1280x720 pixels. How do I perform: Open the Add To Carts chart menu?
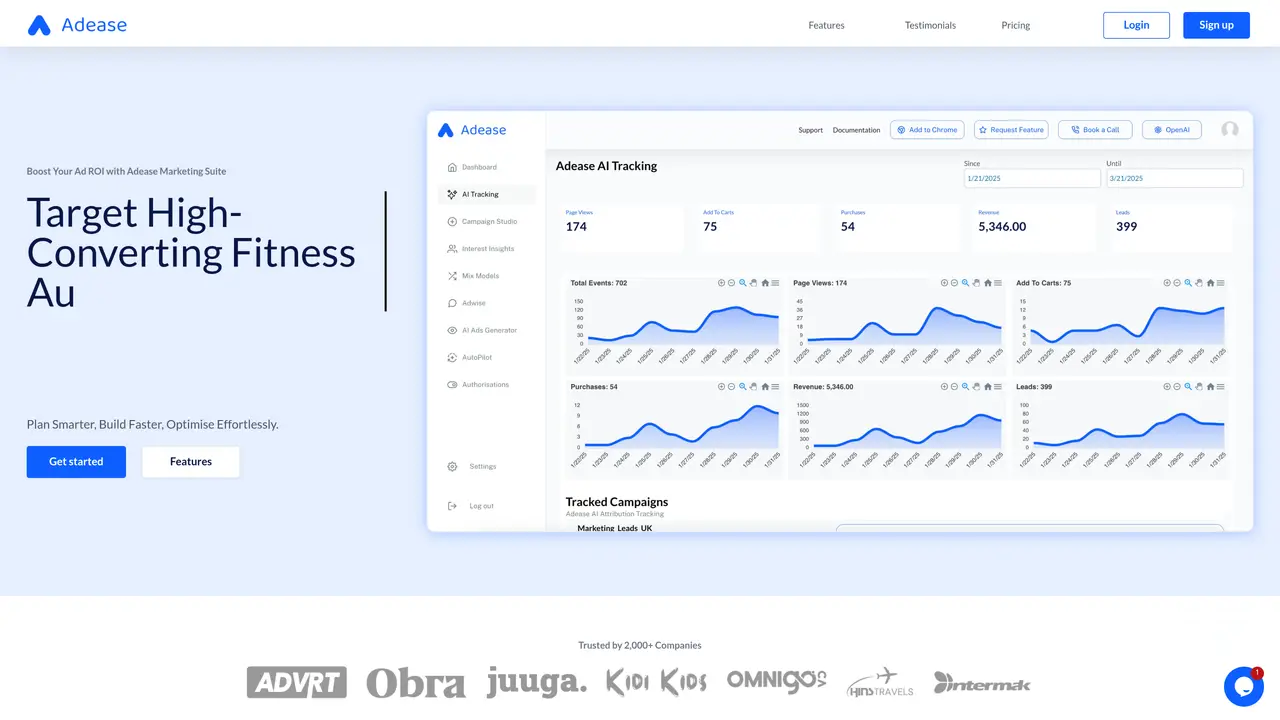(1221, 283)
